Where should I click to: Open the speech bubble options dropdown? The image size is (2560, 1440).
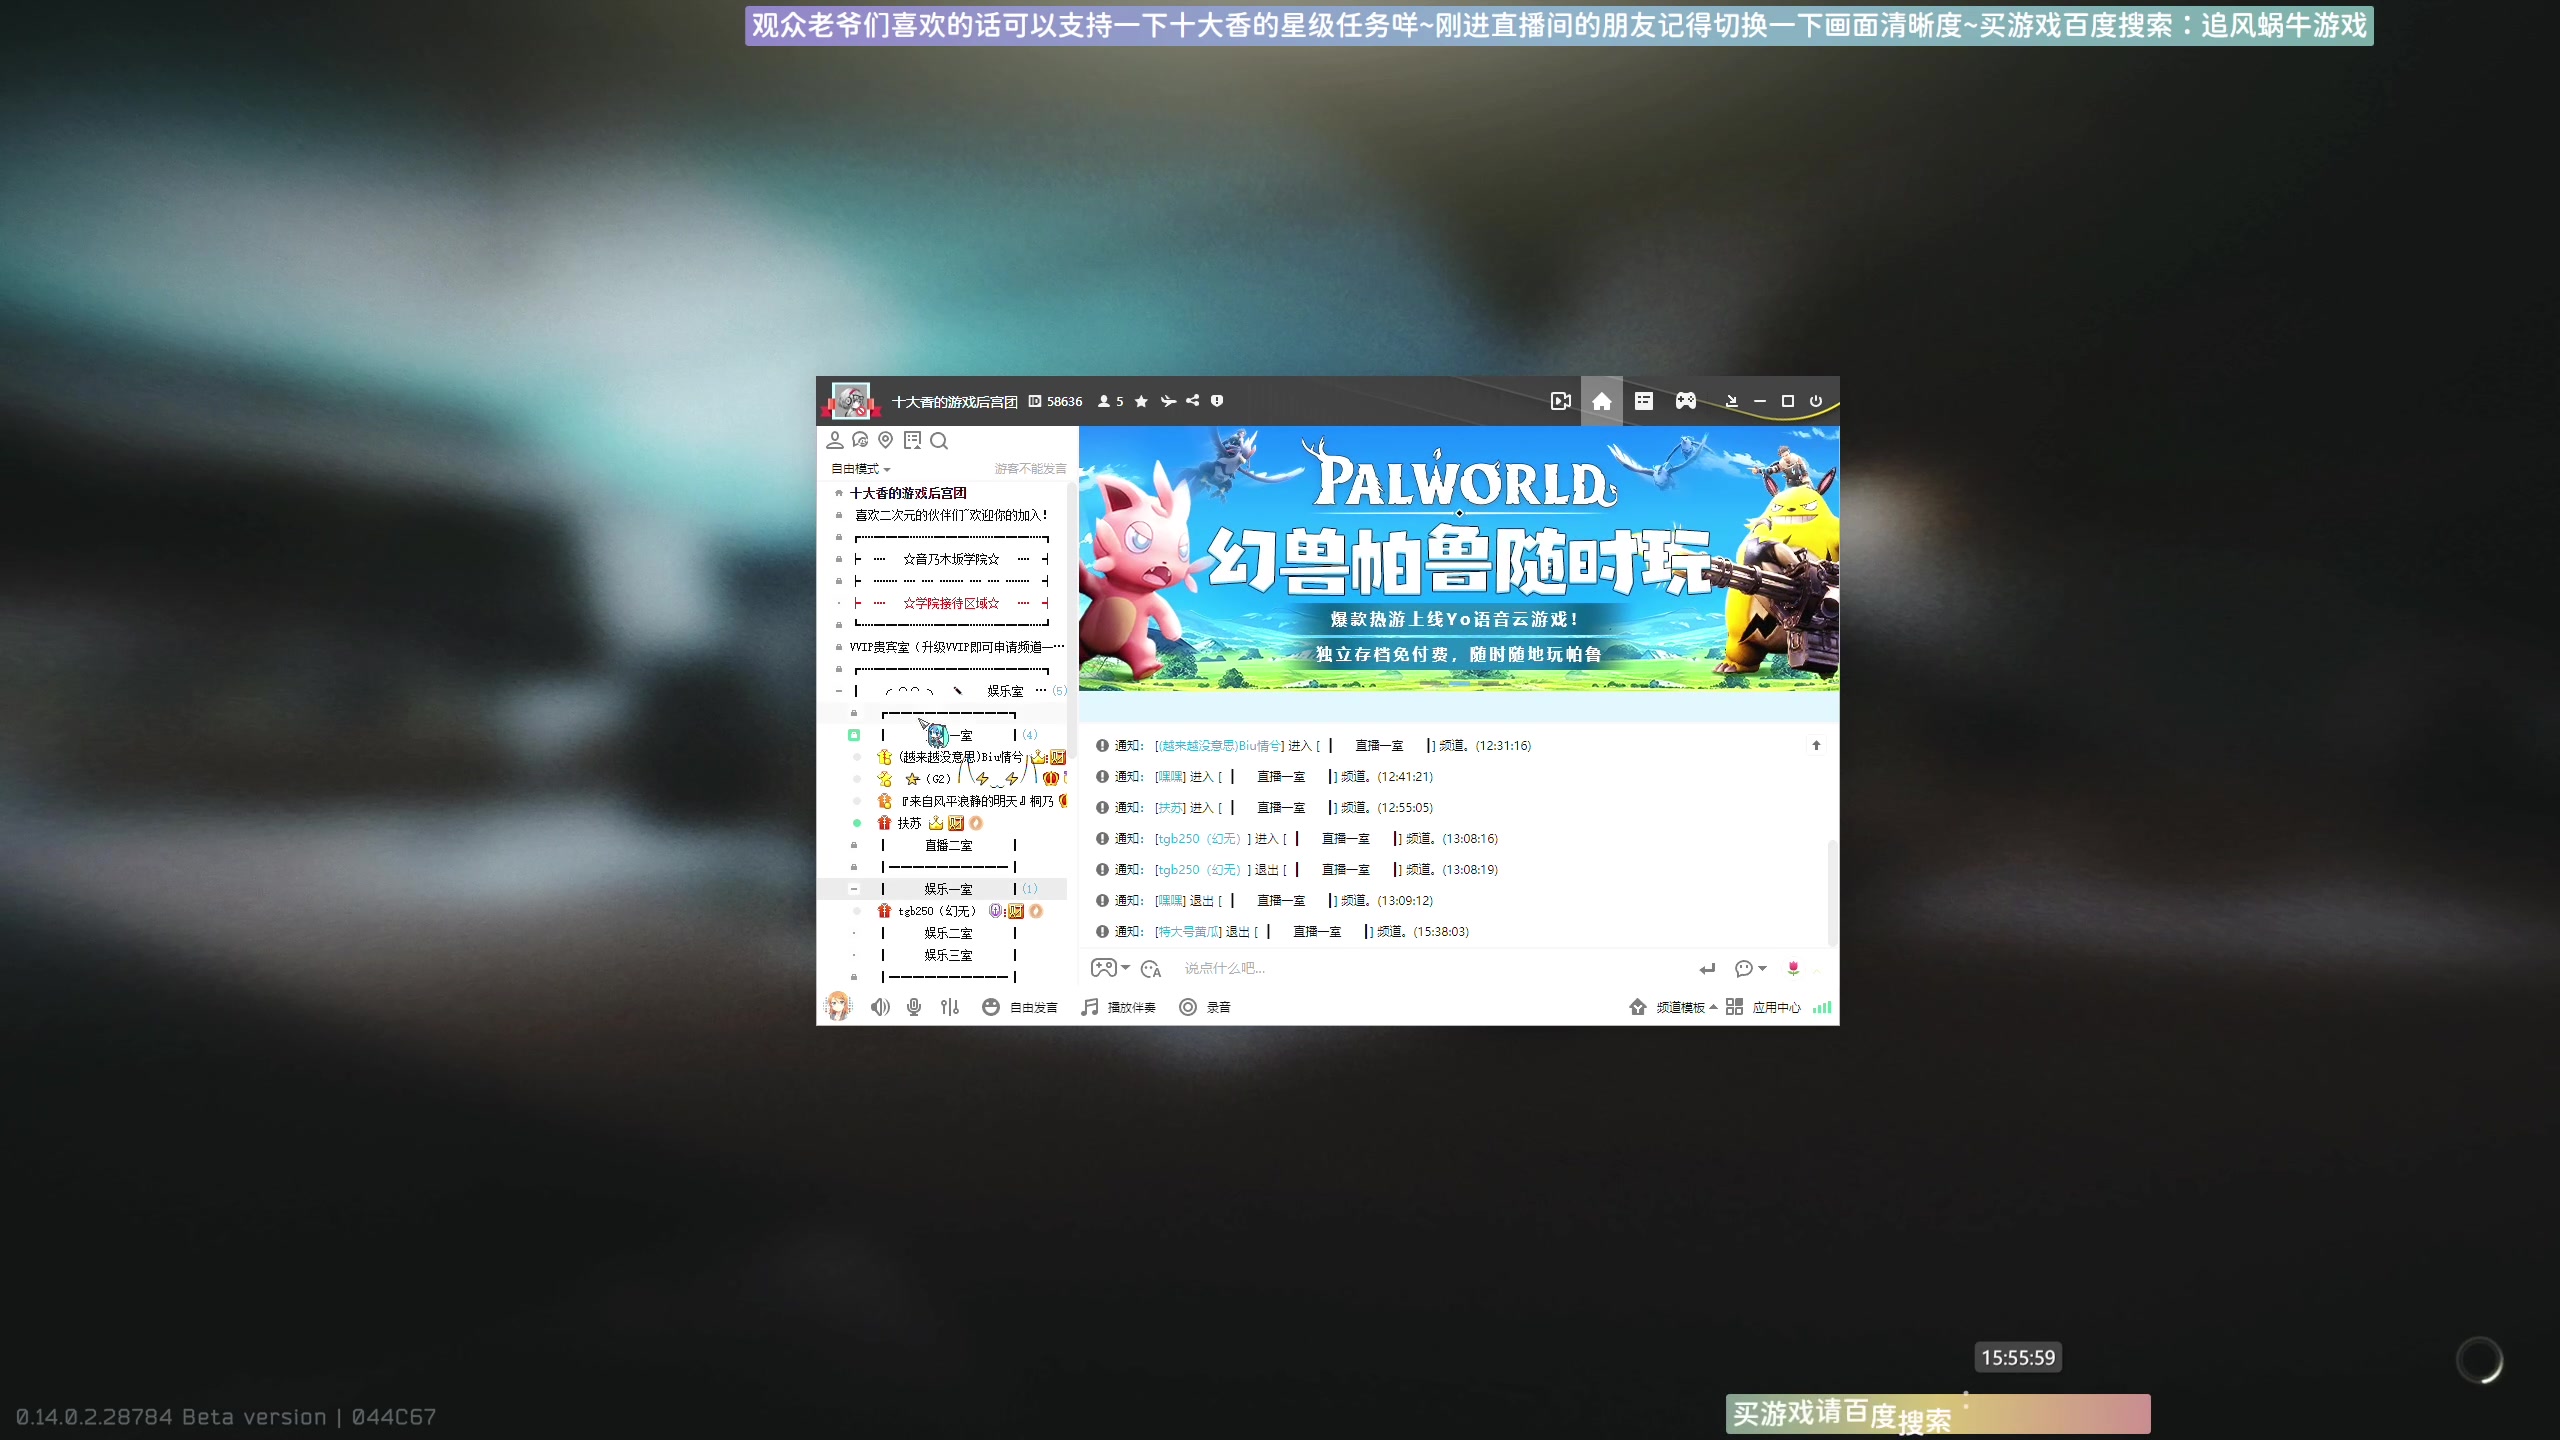coord(1750,968)
